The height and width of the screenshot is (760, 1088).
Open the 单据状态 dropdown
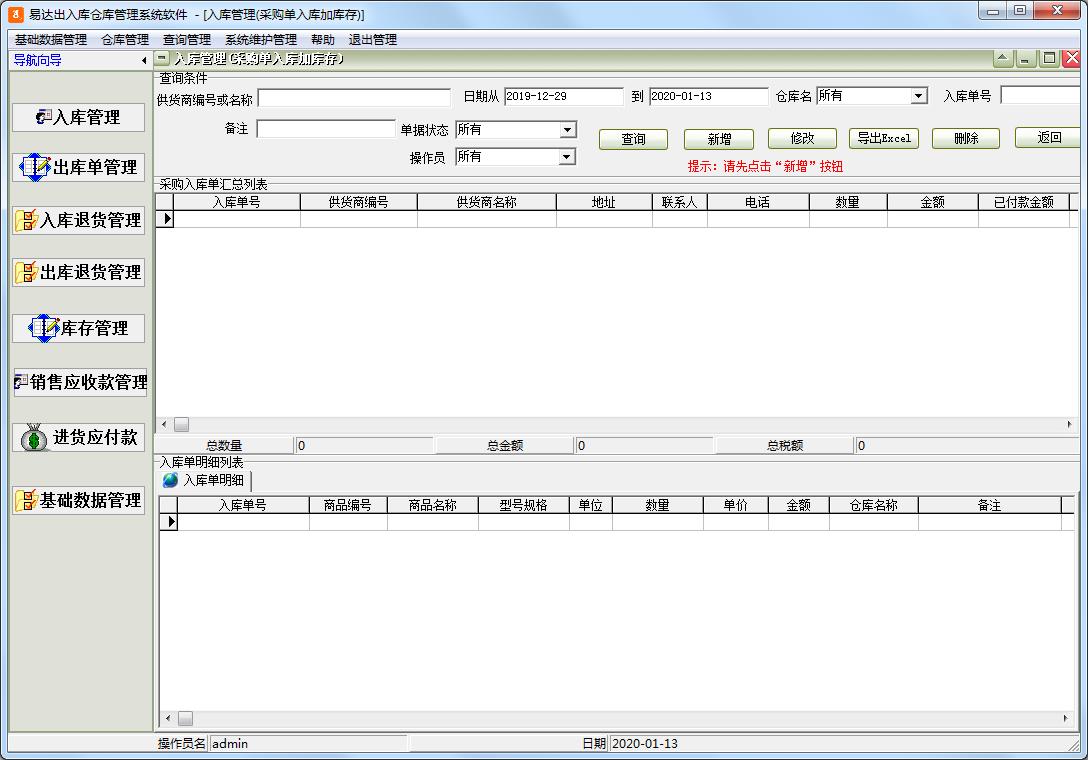pyautogui.click(x=568, y=130)
